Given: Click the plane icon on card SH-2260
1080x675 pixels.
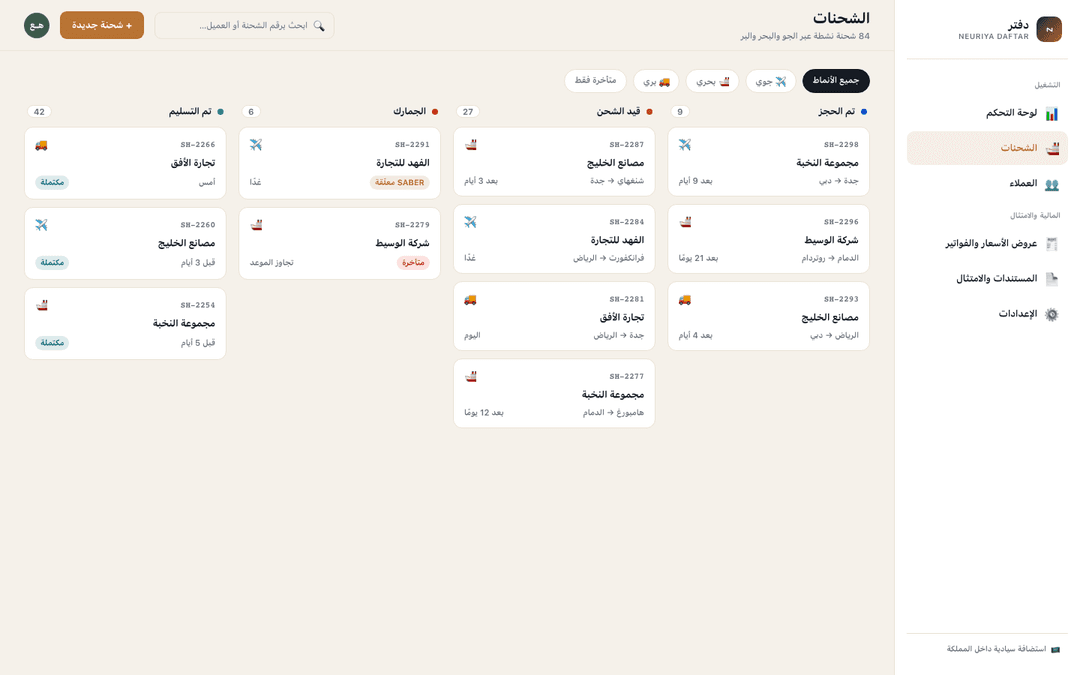Looking at the screenshot, I should pos(41,225).
